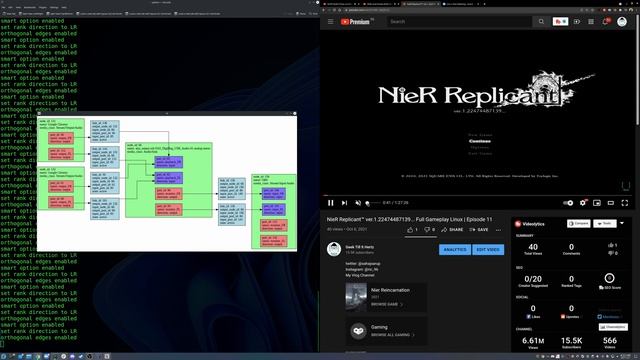
Task: Switch to miniplayer mode
Action: click(x=597, y=203)
